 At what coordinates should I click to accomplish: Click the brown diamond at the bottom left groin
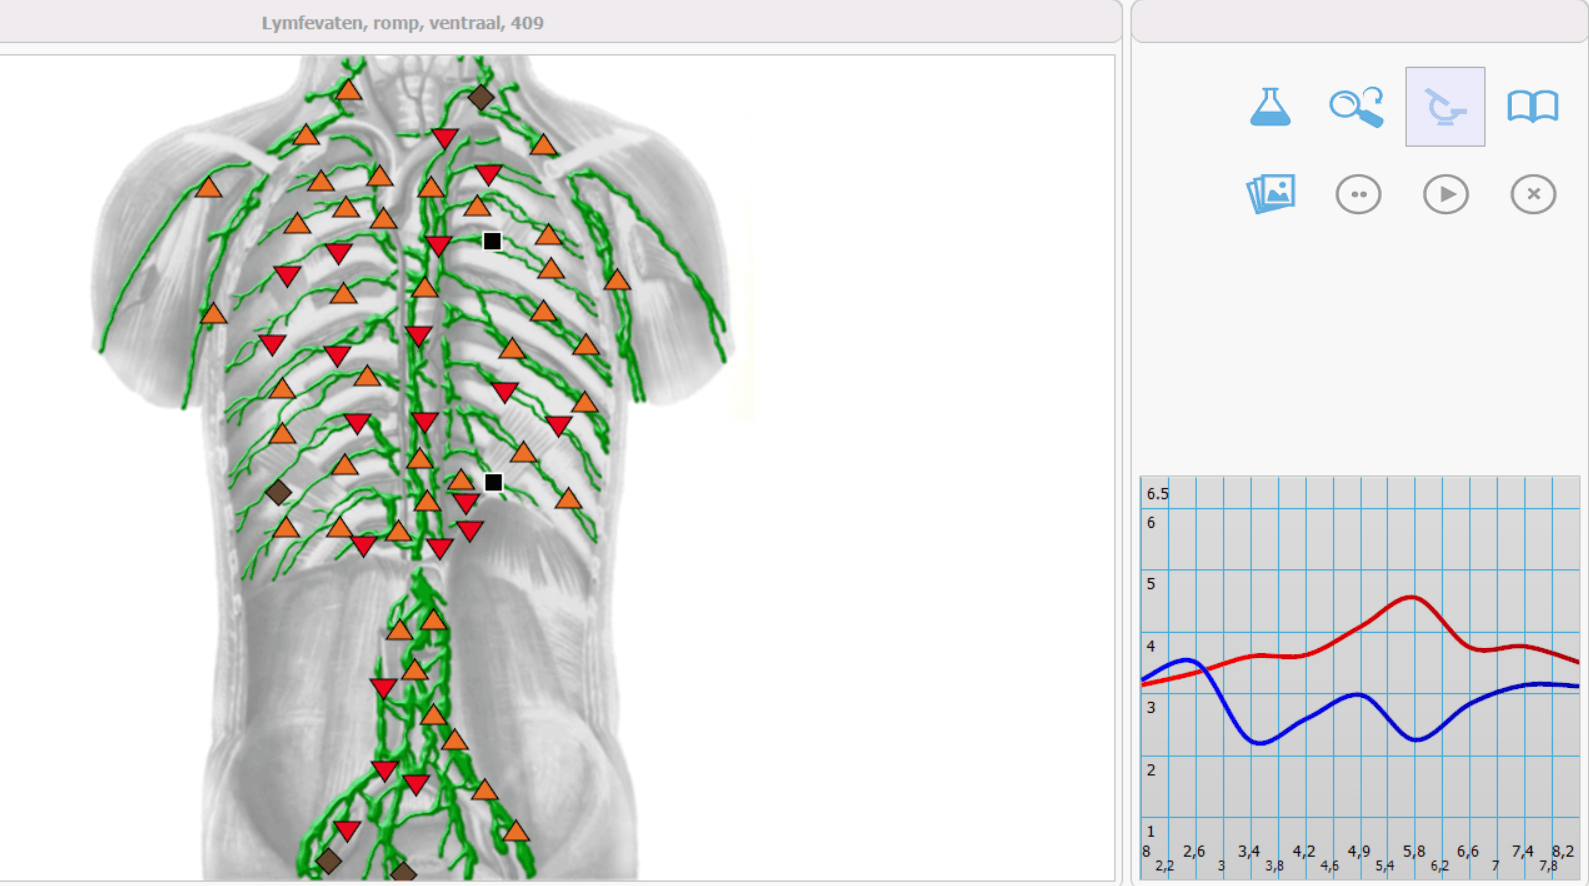pyautogui.click(x=328, y=861)
